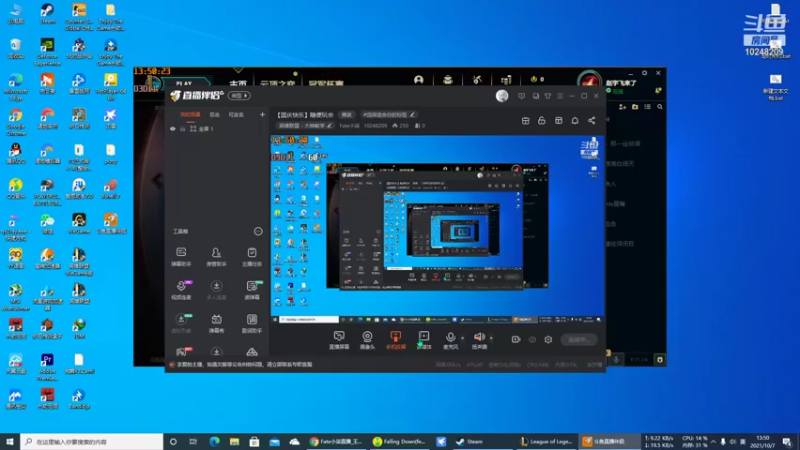Expand the speaker options arrow
Image resolution: width=800 pixels, height=450 pixels.
click(x=491, y=338)
